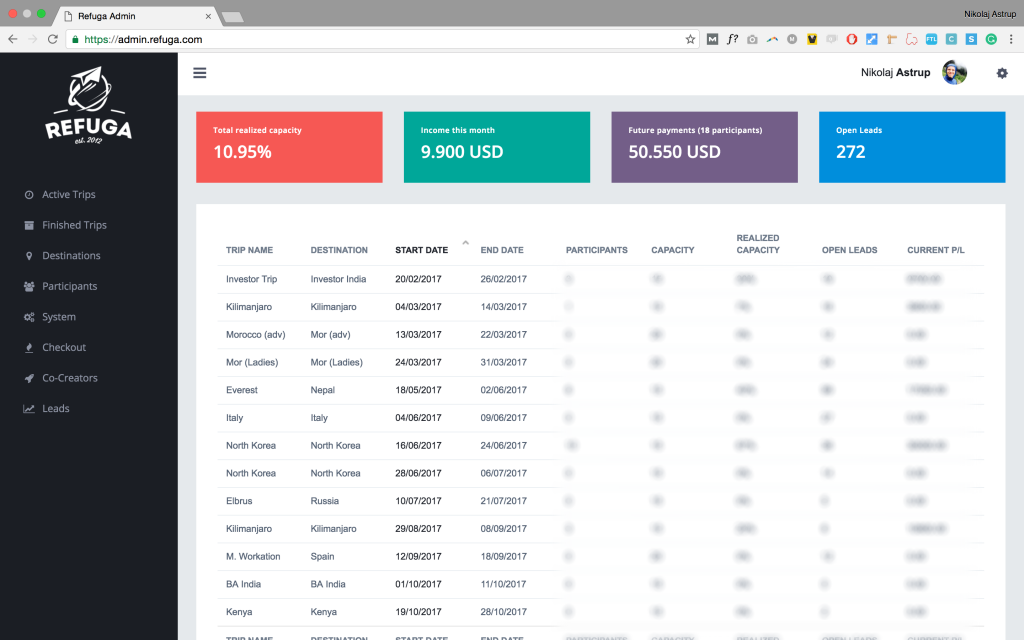The image size is (1024, 640).
Task: Open the red outline shape extension
Action: (x=912, y=39)
